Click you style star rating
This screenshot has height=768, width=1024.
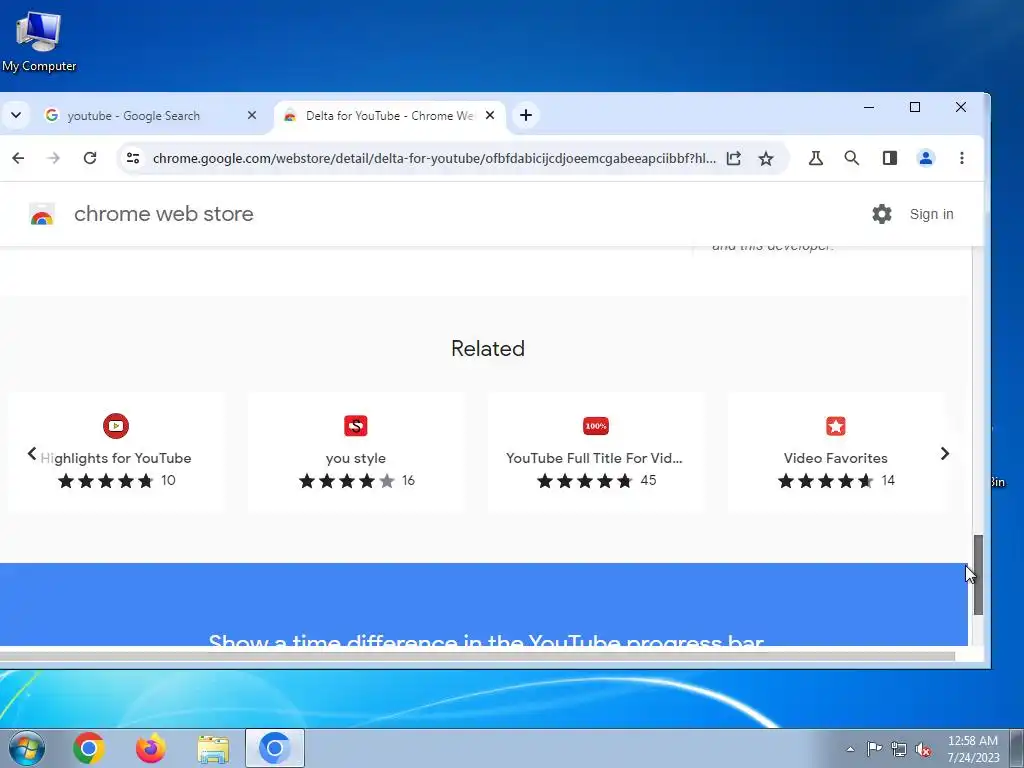pos(347,481)
